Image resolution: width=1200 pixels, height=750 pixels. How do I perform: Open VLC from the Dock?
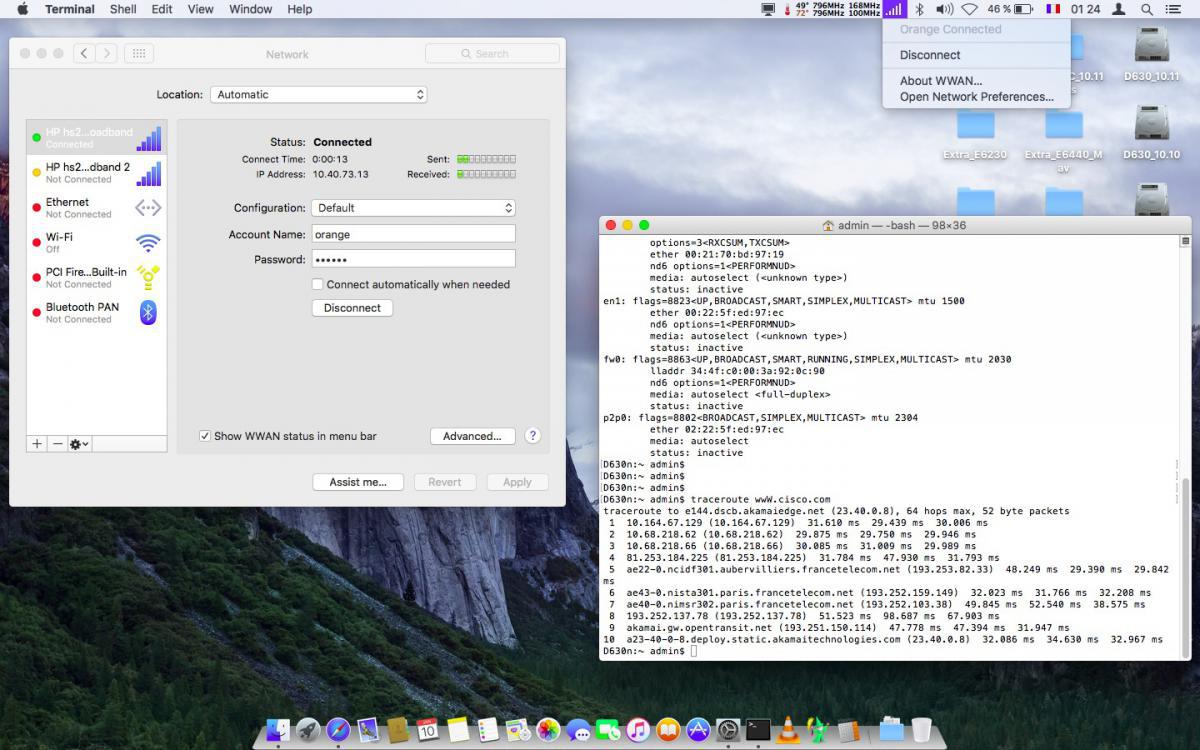coord(788,729)
